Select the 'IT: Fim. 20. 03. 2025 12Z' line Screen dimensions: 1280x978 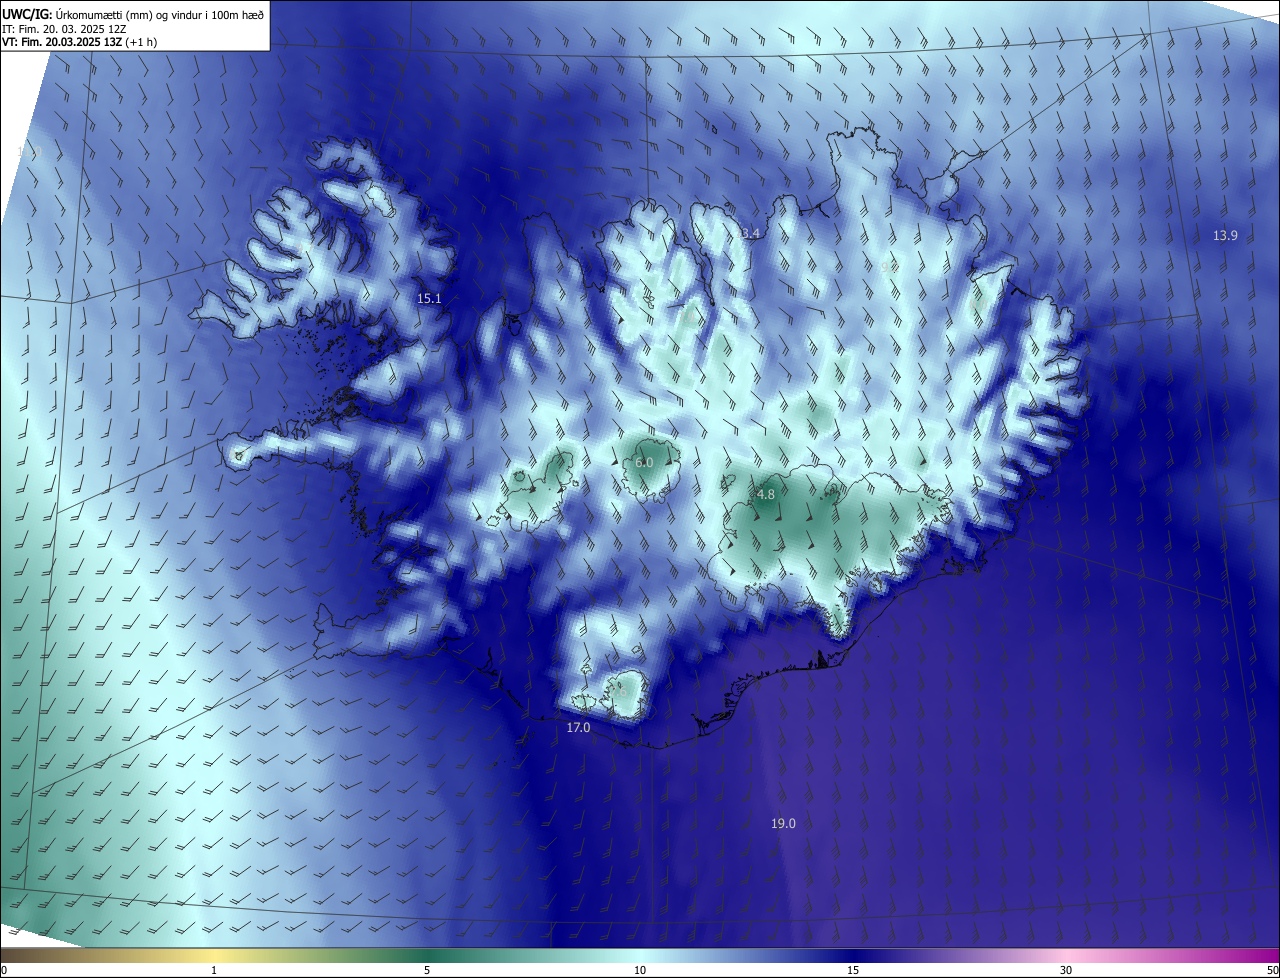point(64,29)
